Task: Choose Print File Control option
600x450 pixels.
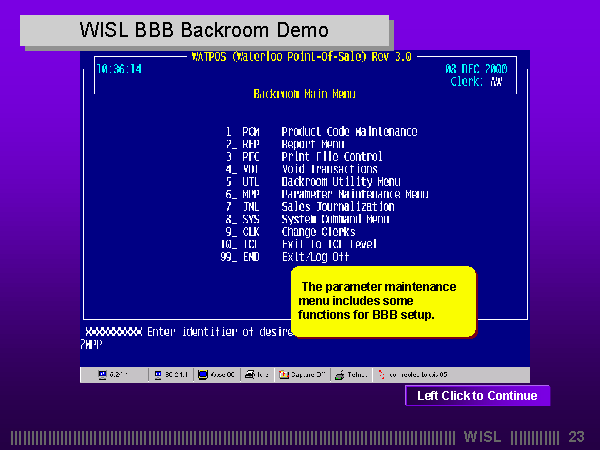Action: click(x=331, y=157)
